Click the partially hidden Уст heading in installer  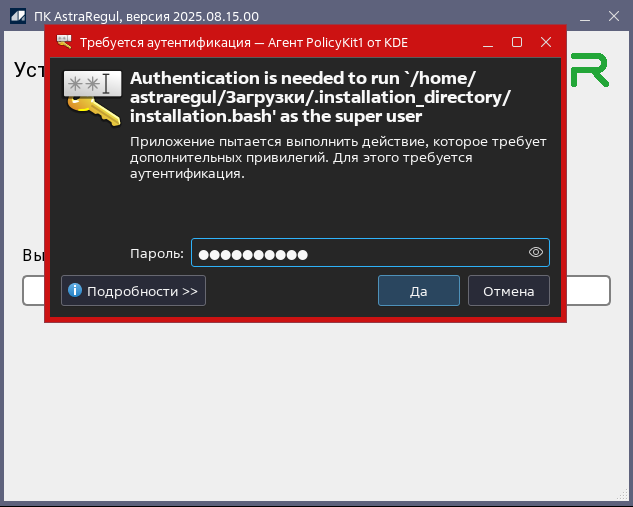[28, 70]
